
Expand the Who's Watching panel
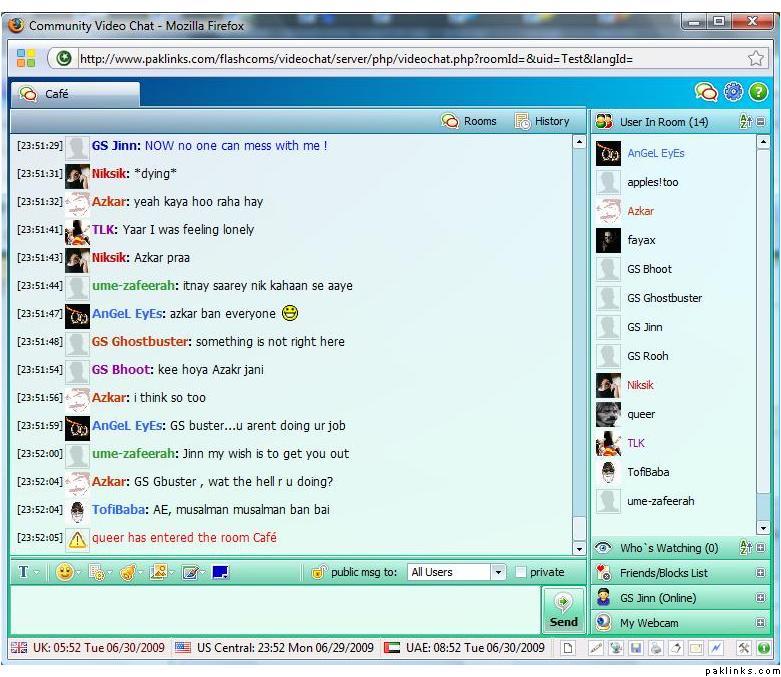pos(761,548)
